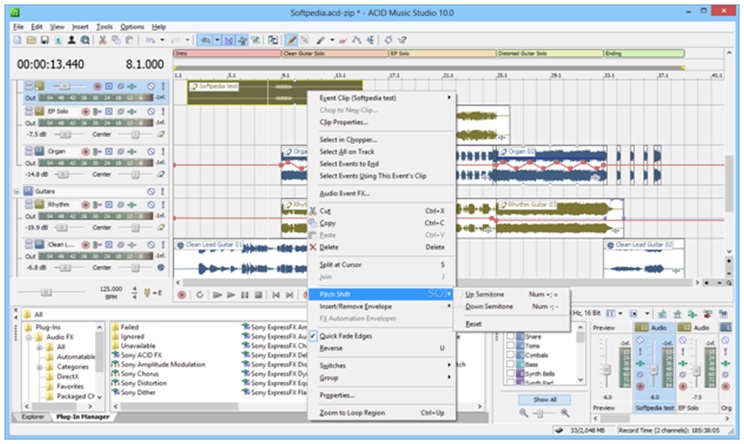The width and height of the screenshot is (744, 444).
Task: Mute the Clean Lead track
Action: click(151, 244)
